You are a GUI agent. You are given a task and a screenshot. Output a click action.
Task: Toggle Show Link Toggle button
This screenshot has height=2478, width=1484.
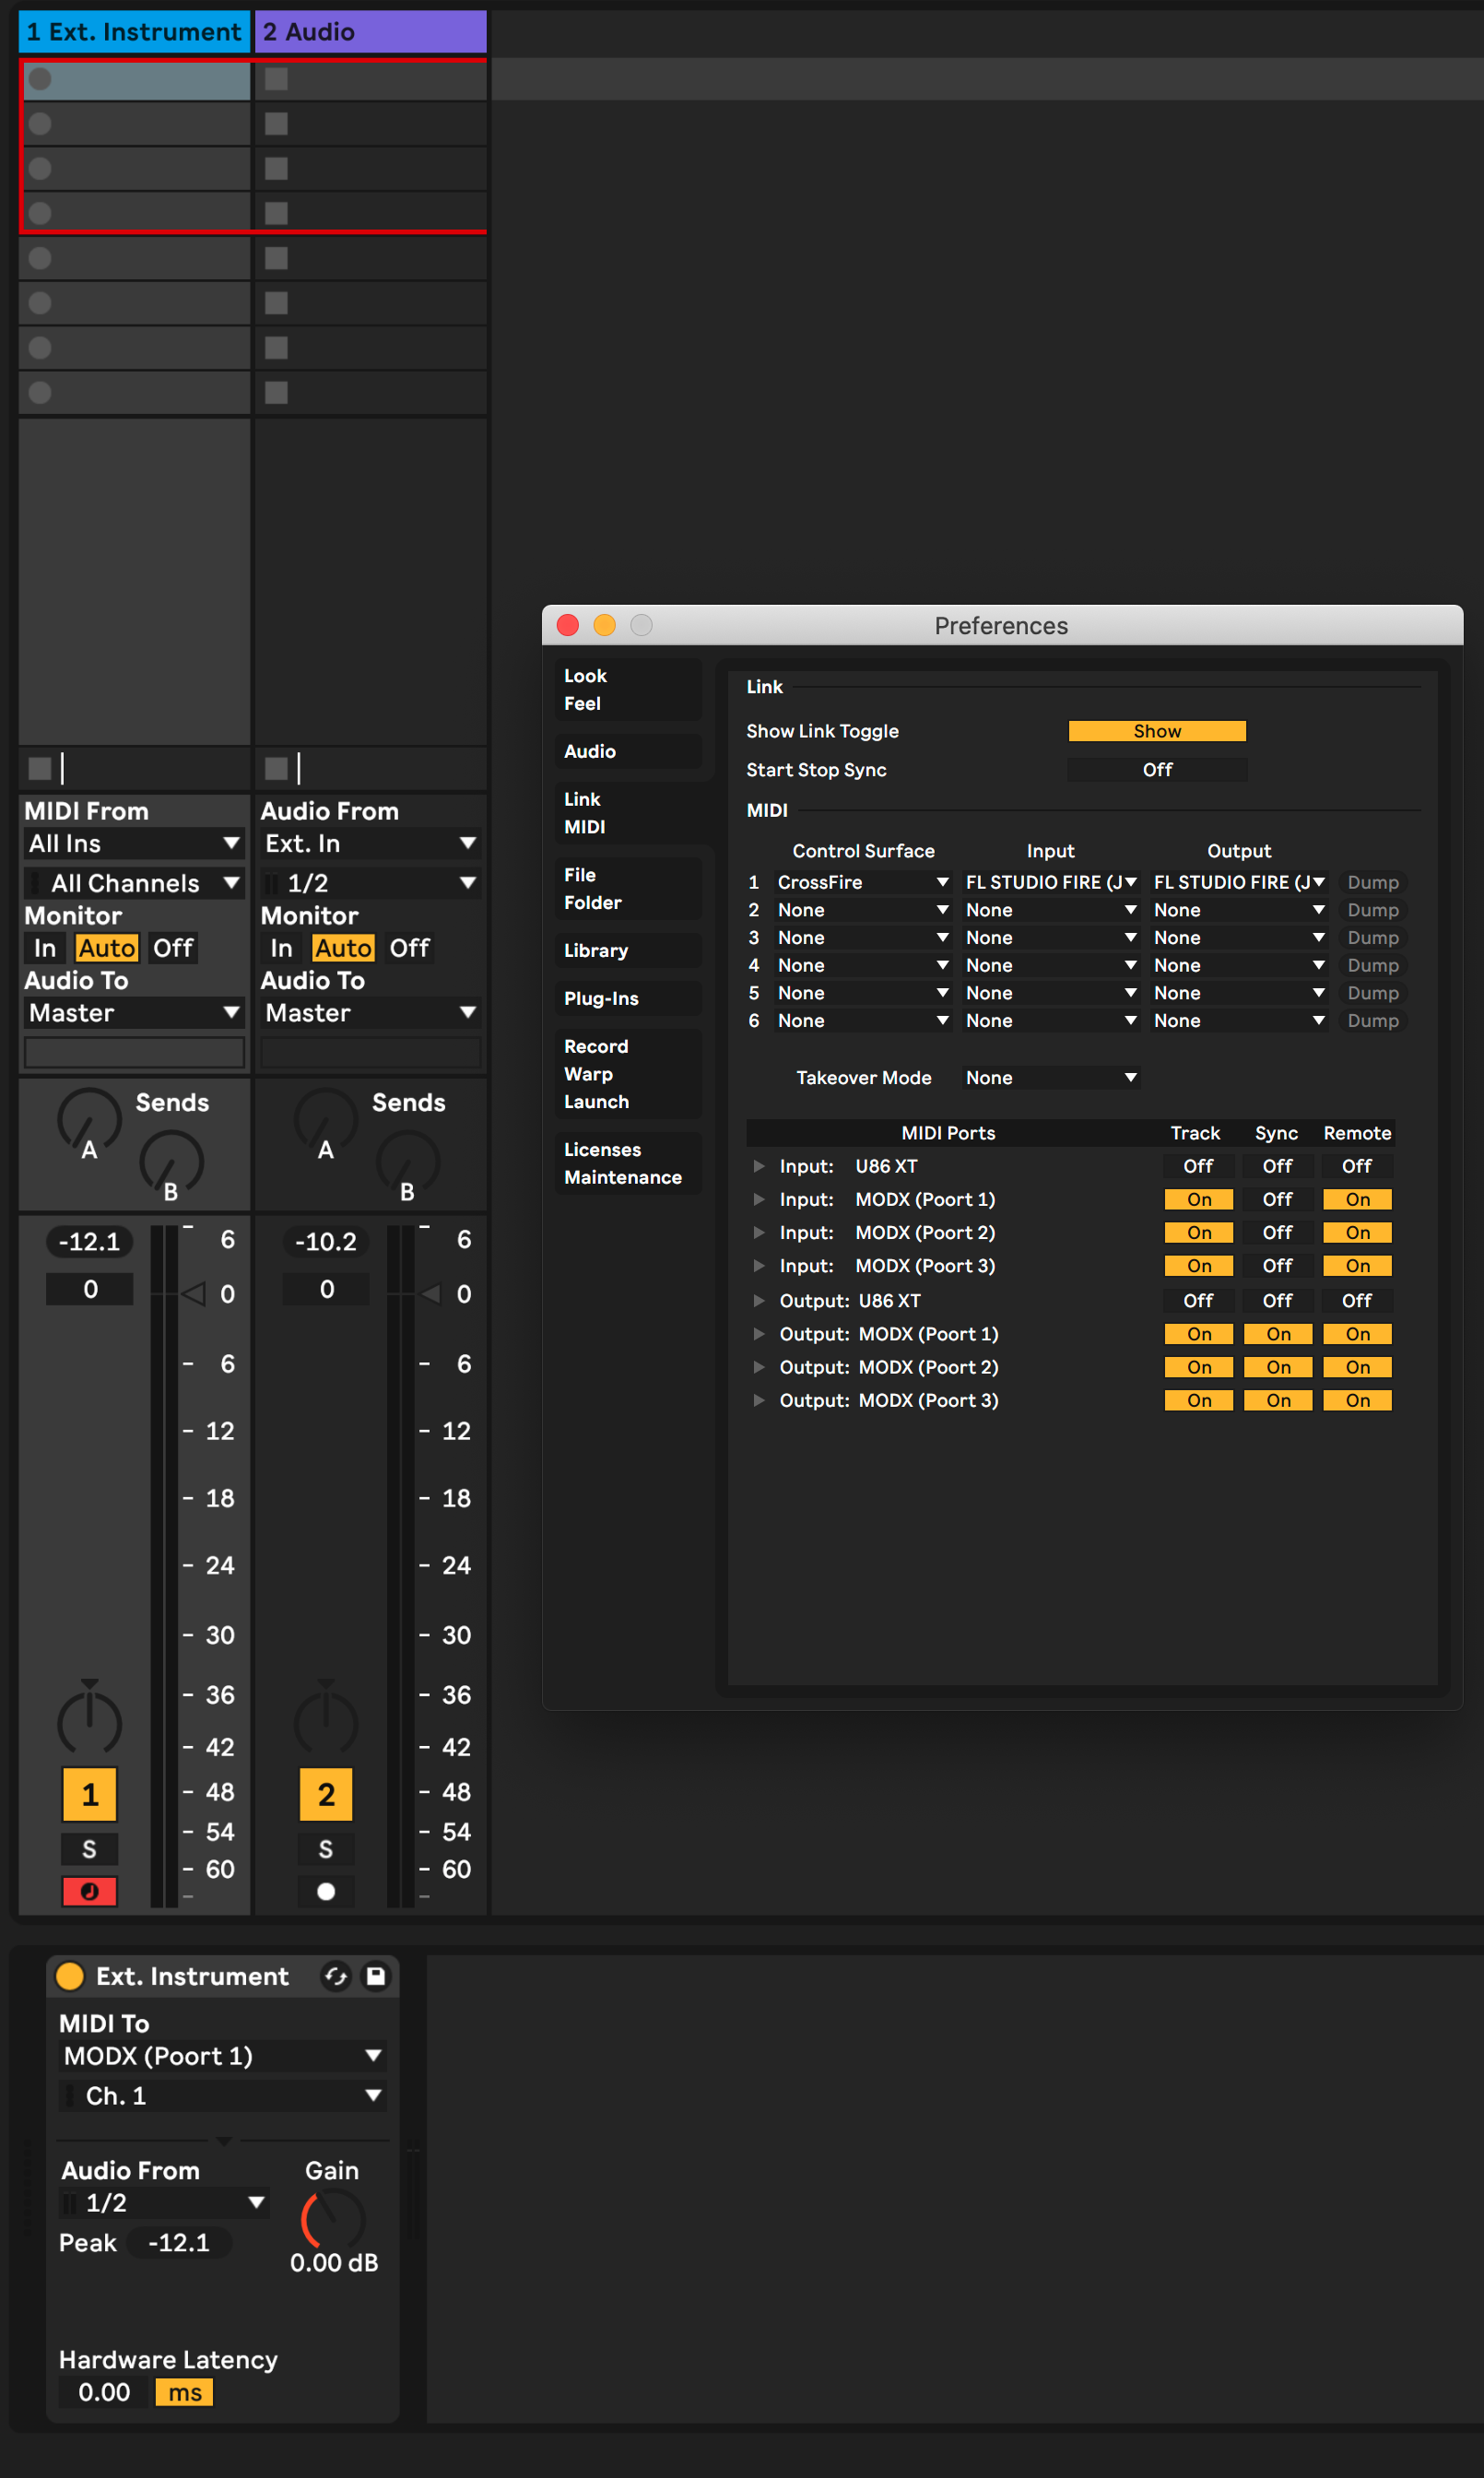click(x=1157, y=731)
